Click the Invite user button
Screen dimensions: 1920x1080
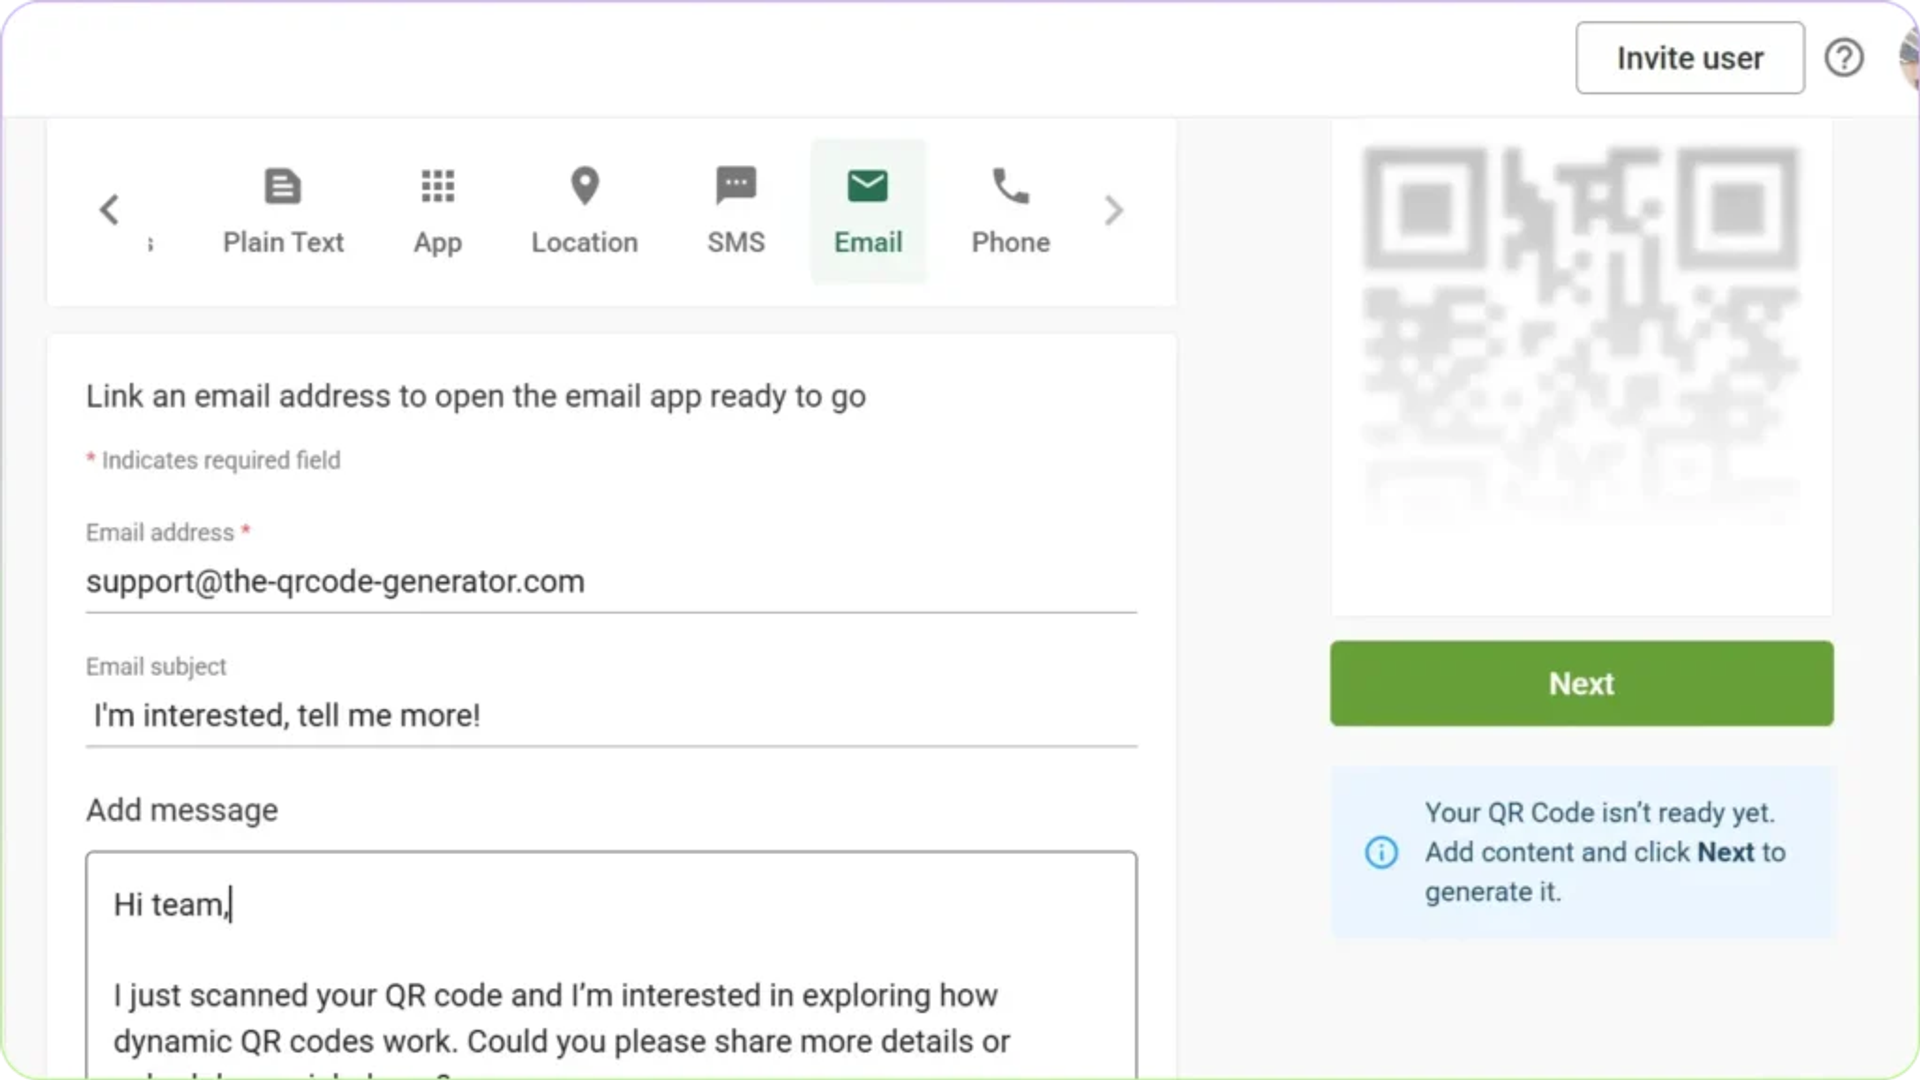[1690, 58]
